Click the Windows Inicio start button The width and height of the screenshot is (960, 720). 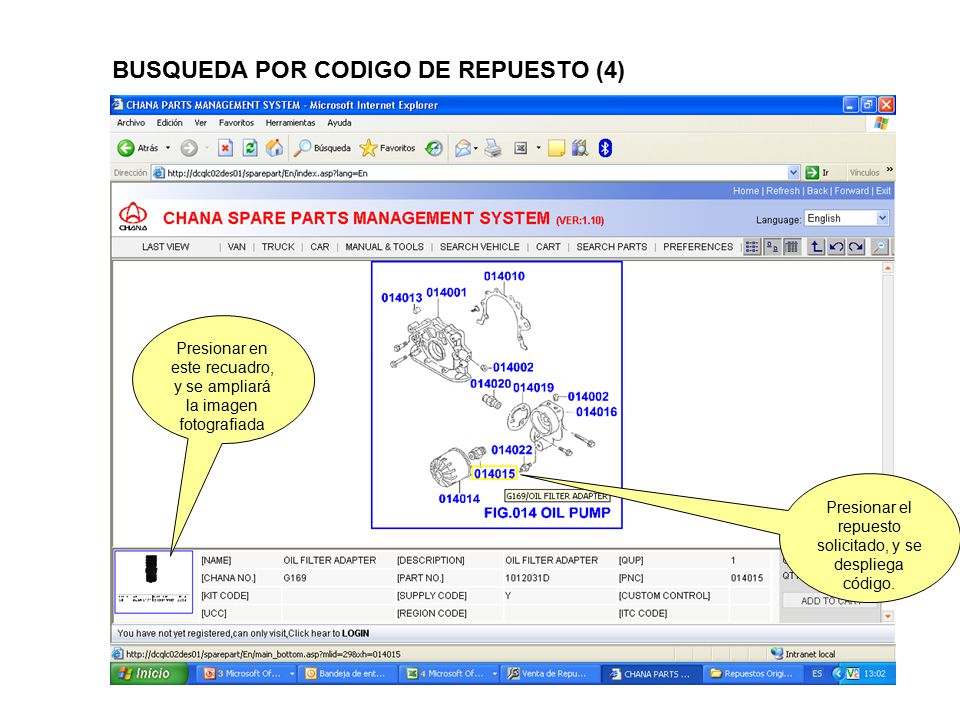148,673
